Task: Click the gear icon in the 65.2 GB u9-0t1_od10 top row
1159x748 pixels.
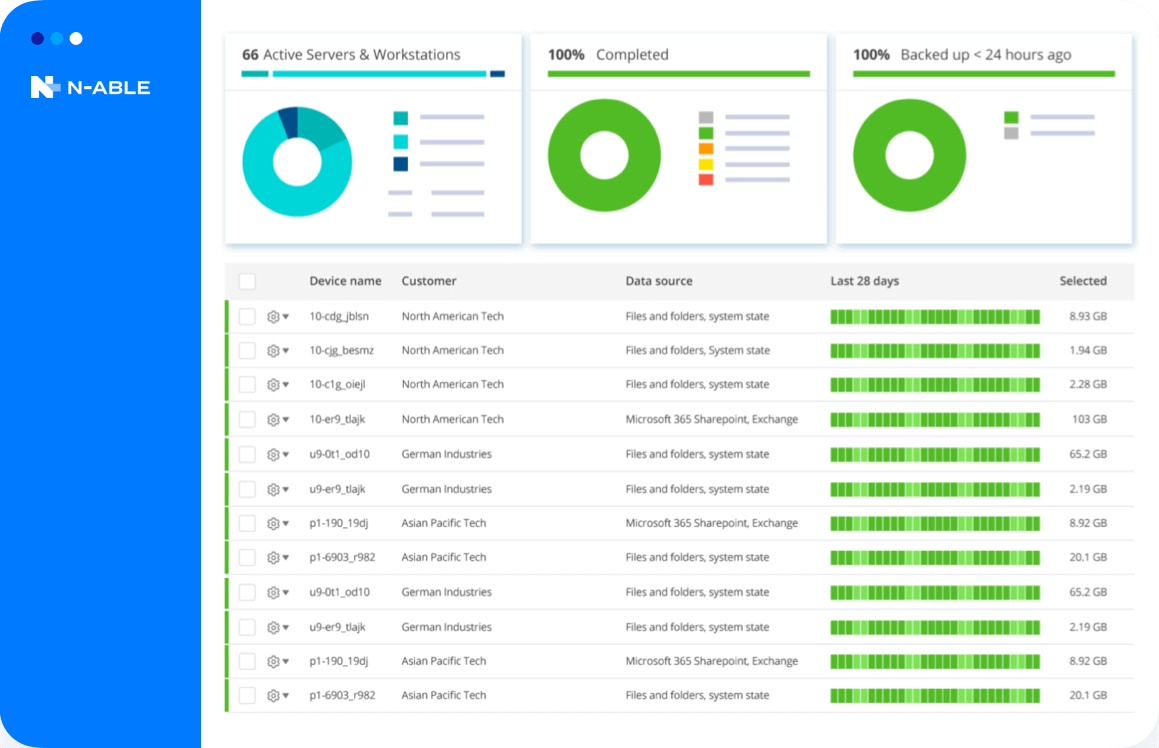Action: tap(273, 454)
